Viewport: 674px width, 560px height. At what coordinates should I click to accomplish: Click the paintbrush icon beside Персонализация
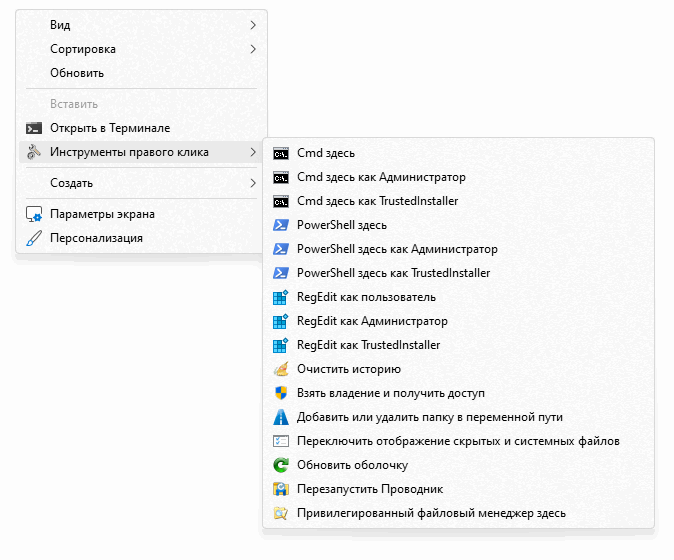click(34, 238)
